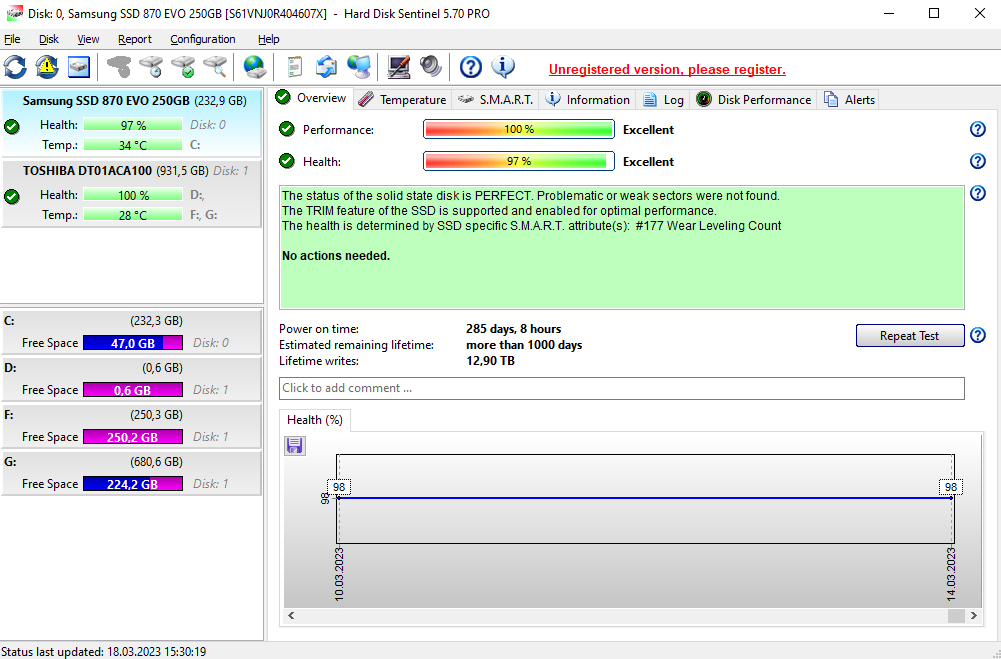Select the C: partition entry
The image size is (1001, 659).
[132, 331]
